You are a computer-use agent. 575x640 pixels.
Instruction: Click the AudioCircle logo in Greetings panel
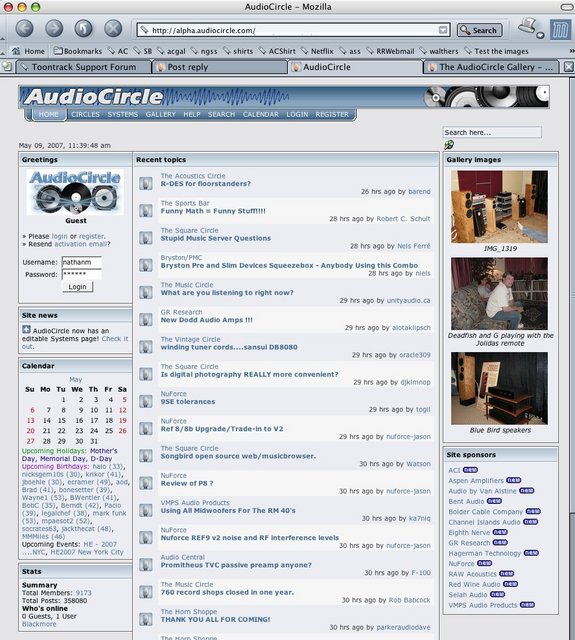pyautogui.click(x=75, y=192)
